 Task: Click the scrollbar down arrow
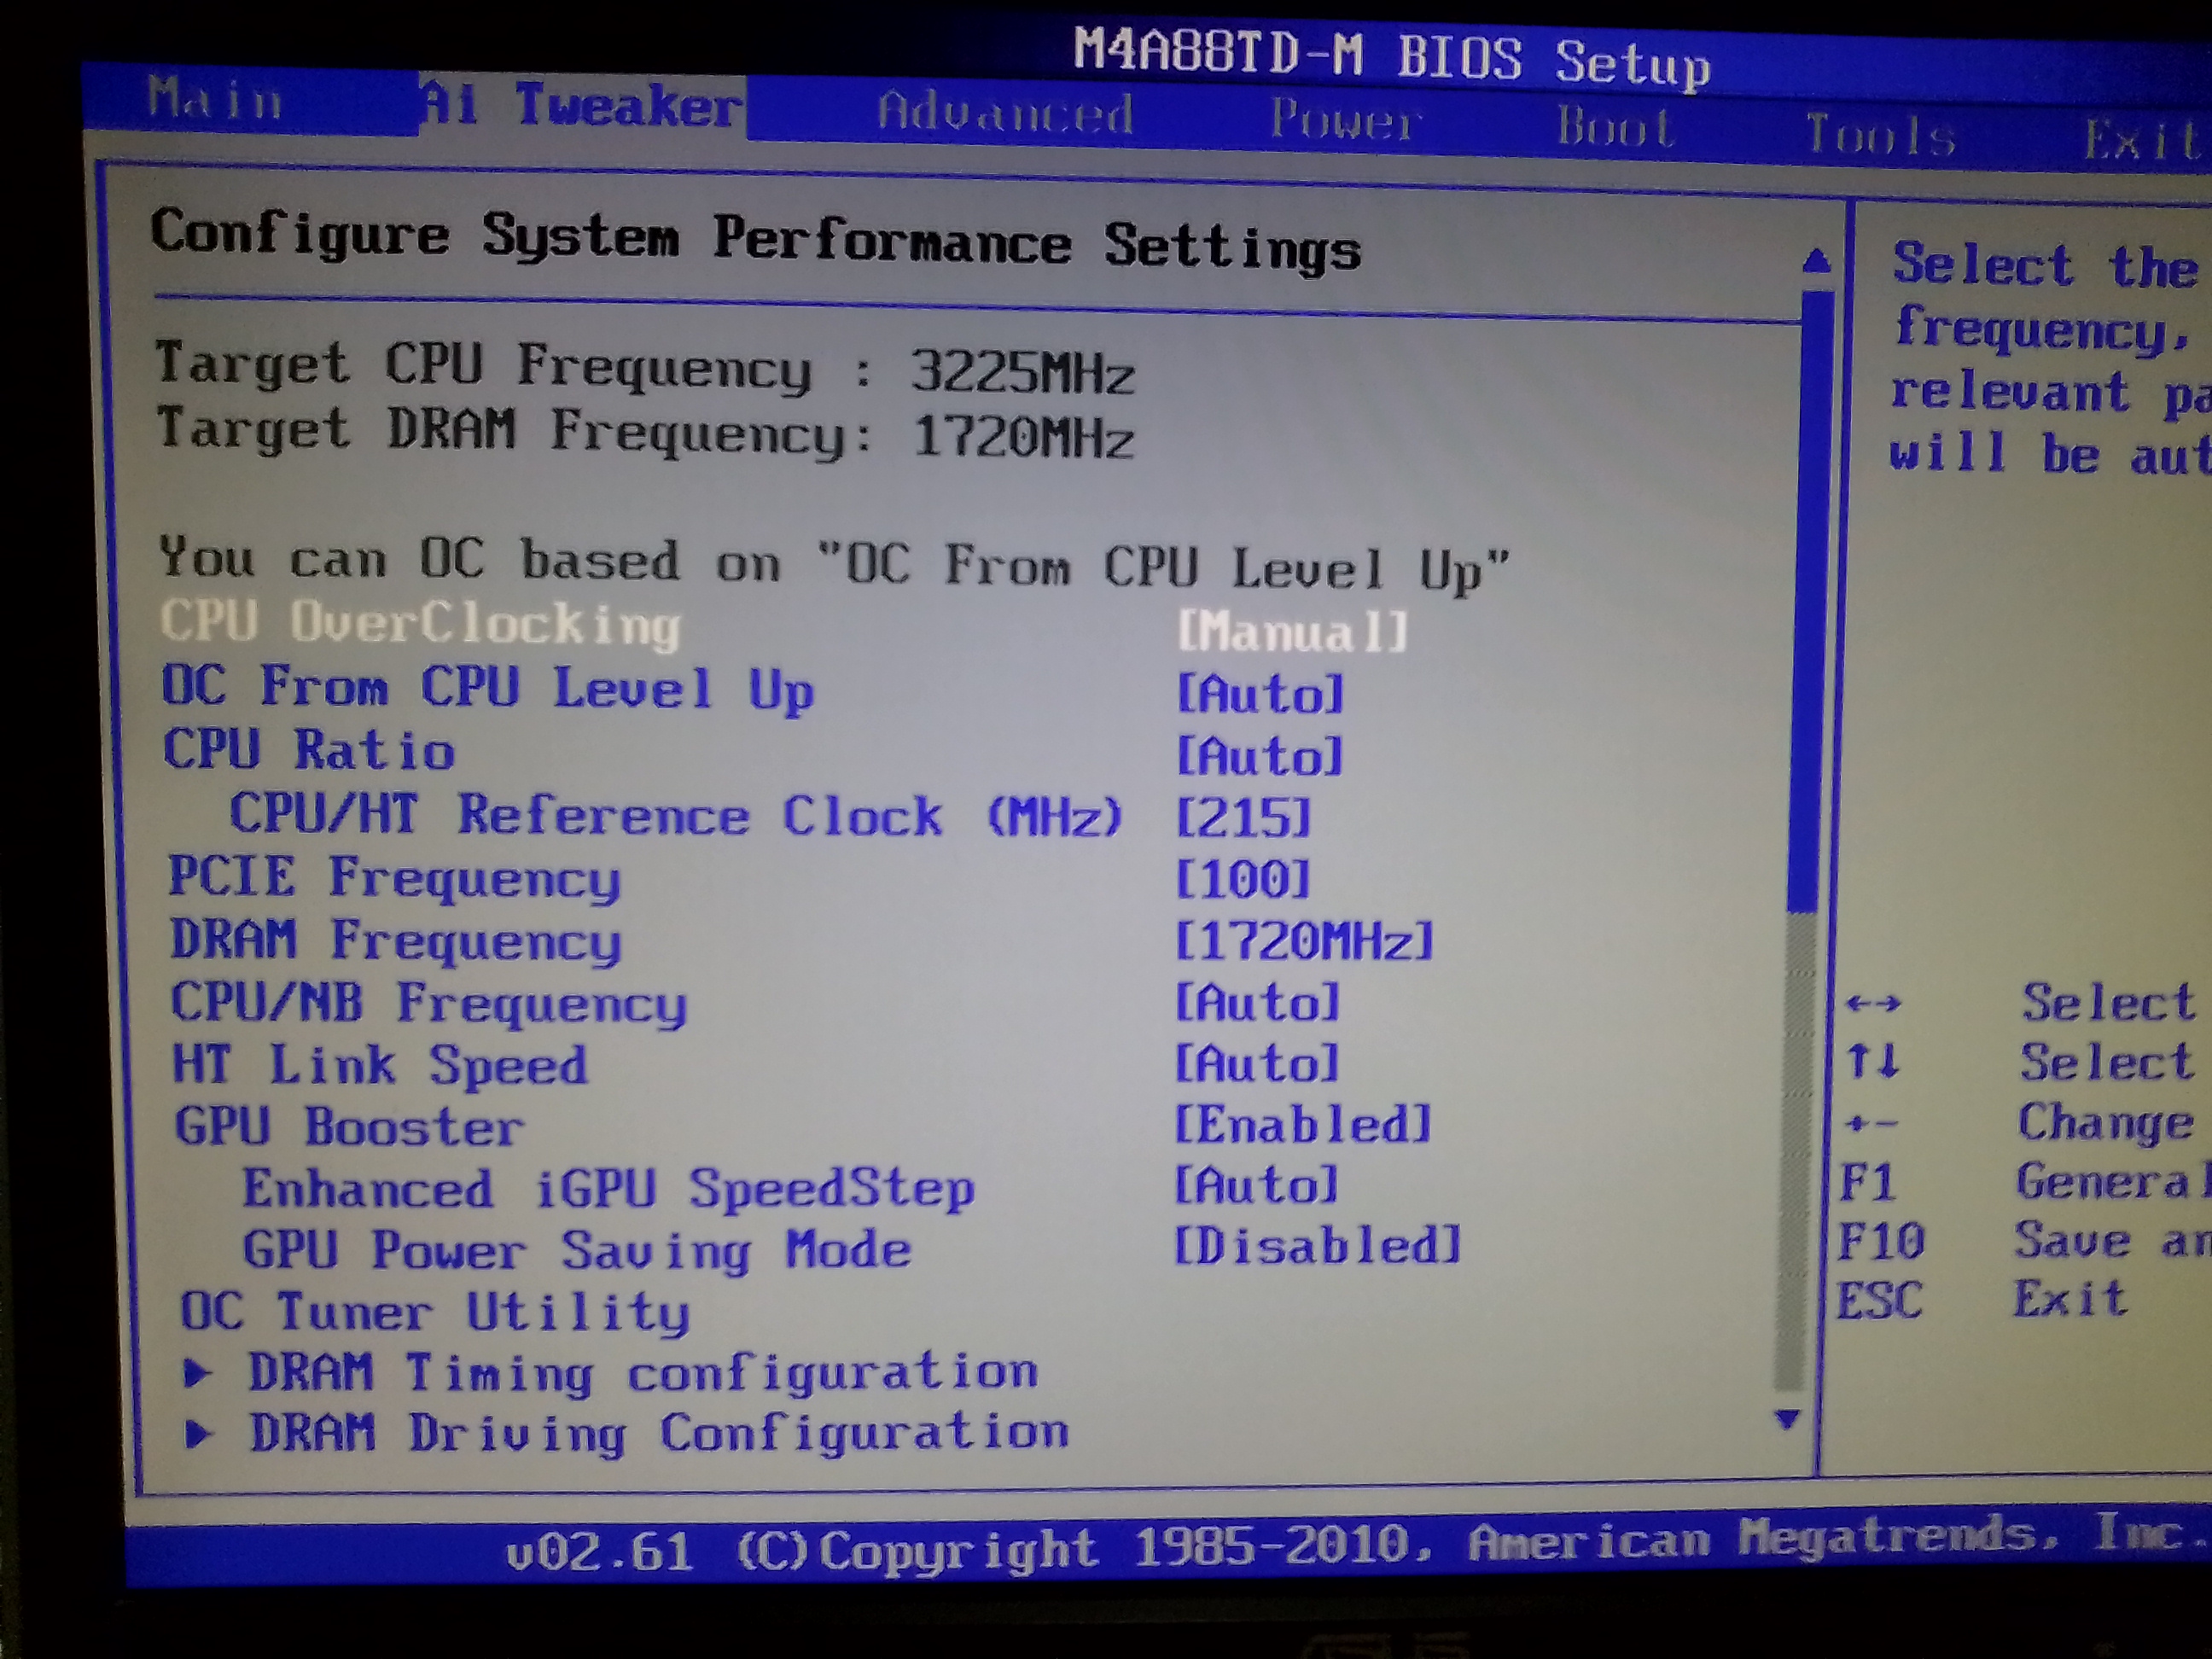[1787, 1418]
